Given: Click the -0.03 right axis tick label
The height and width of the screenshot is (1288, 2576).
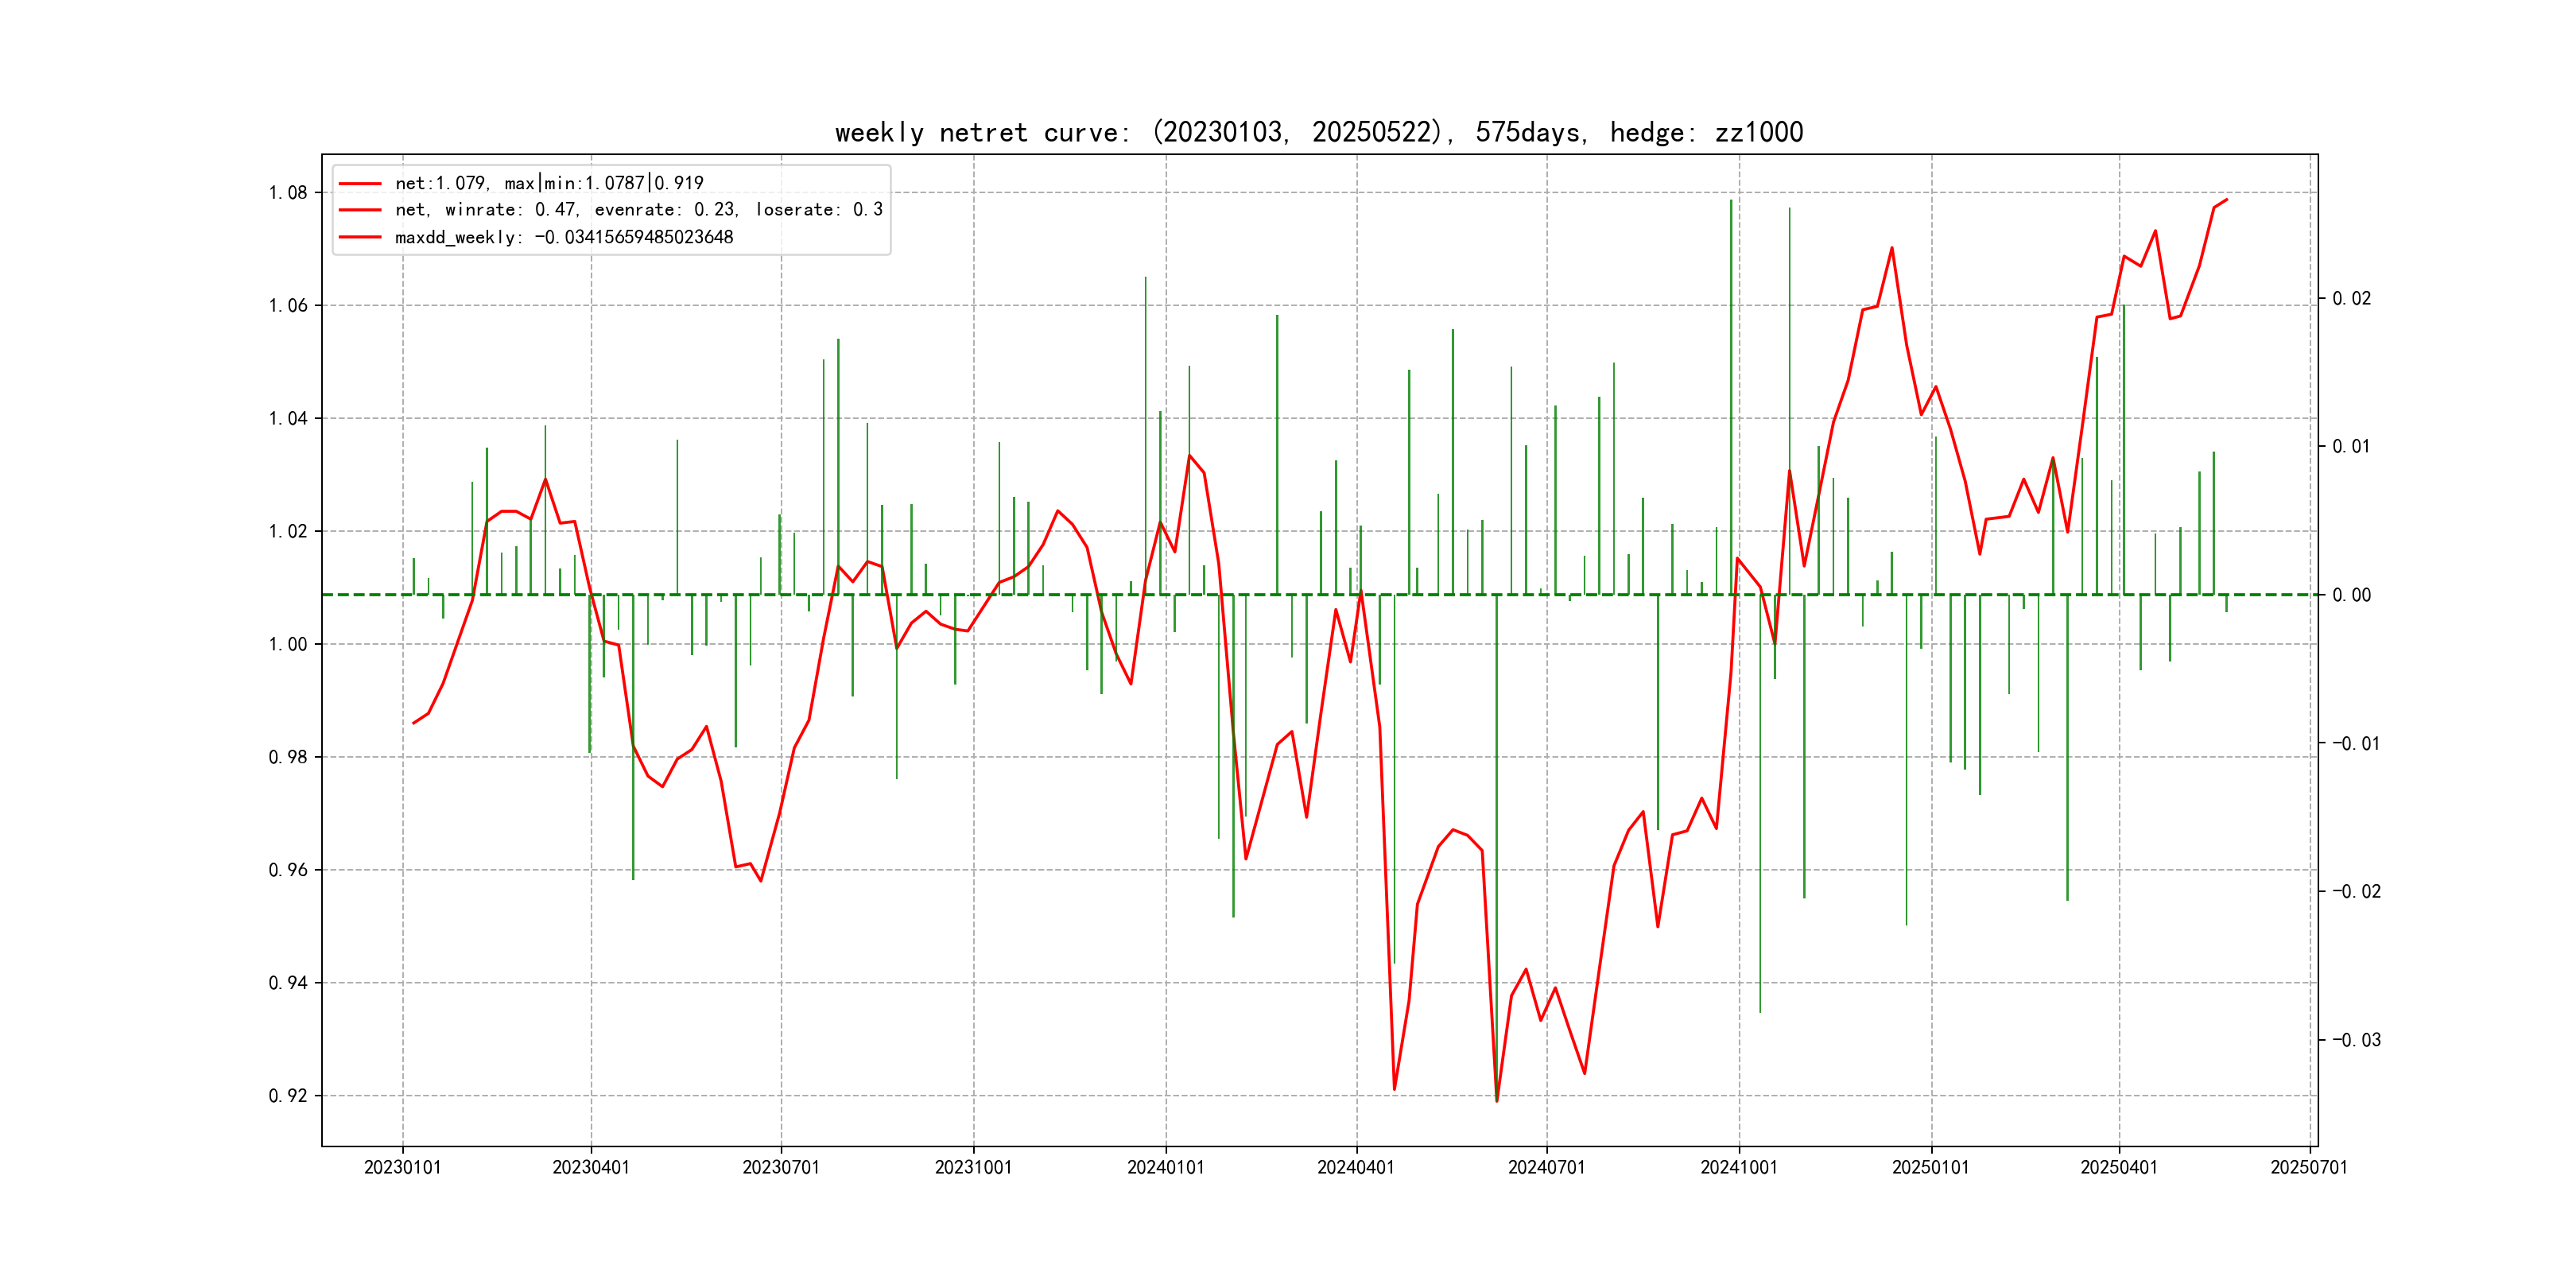Looking at the screenshot, I should 2356,1040.
